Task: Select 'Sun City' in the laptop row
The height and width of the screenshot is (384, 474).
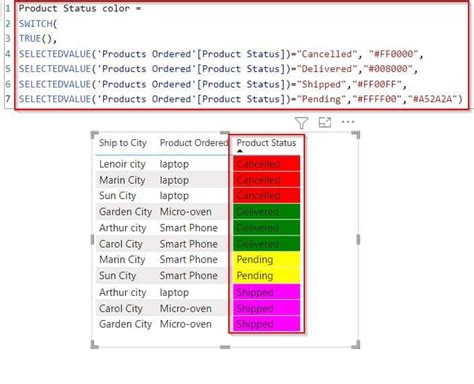Action: (x=117, y=196)
